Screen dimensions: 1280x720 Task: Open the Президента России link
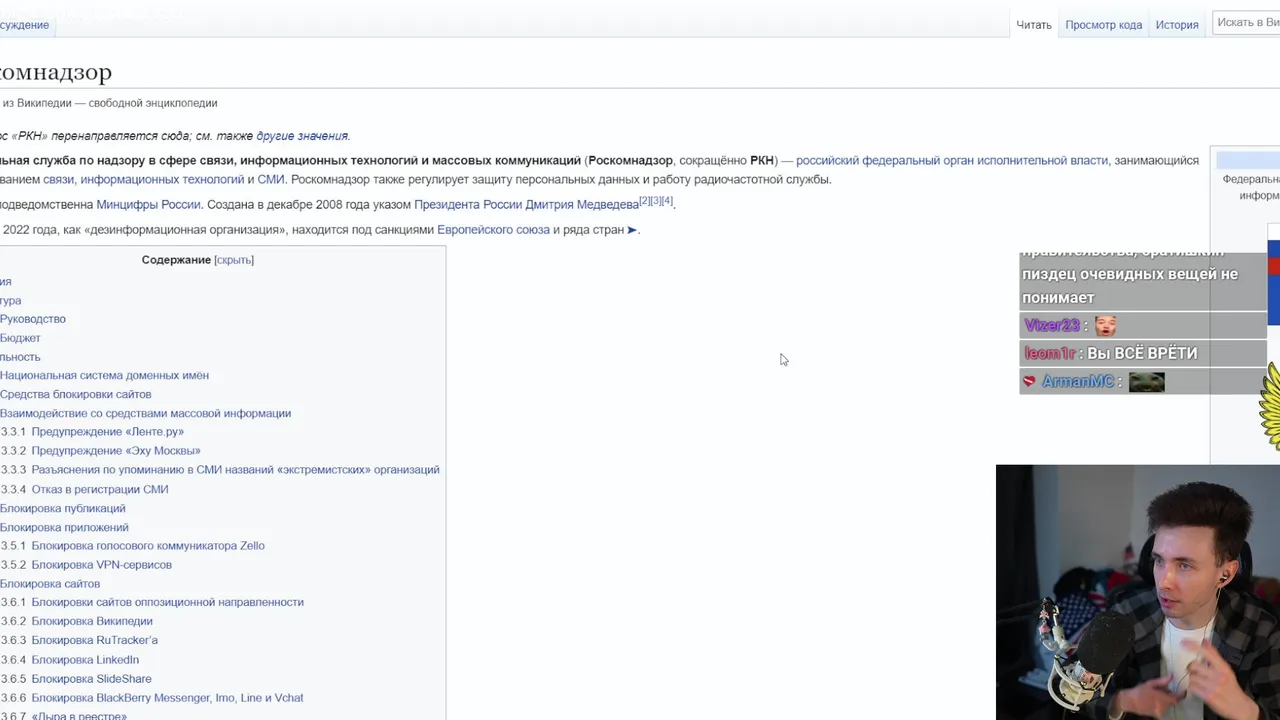[468, 205]
